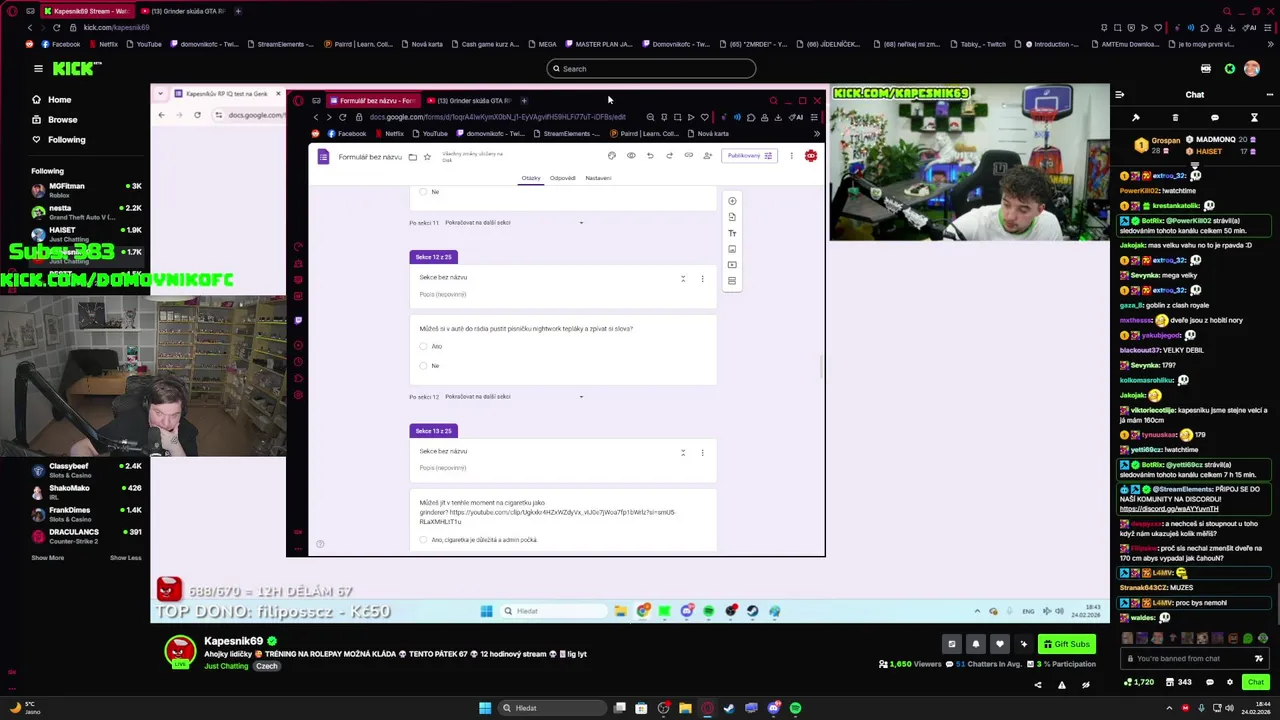Open the form's three-dot more menu
1280x720 pixels.
pyautogui.click(x=791, y=156)
